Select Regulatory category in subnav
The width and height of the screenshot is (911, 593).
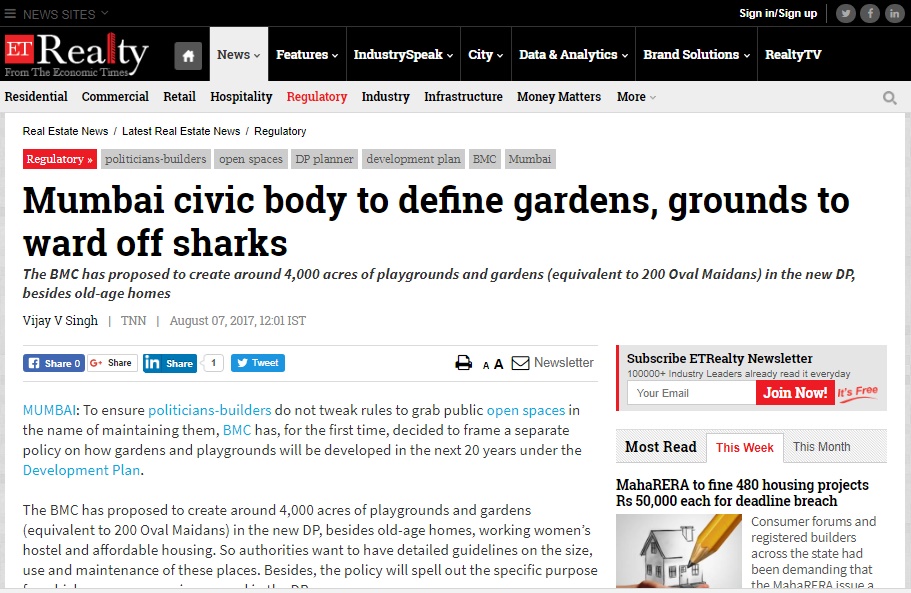[317, 97]
